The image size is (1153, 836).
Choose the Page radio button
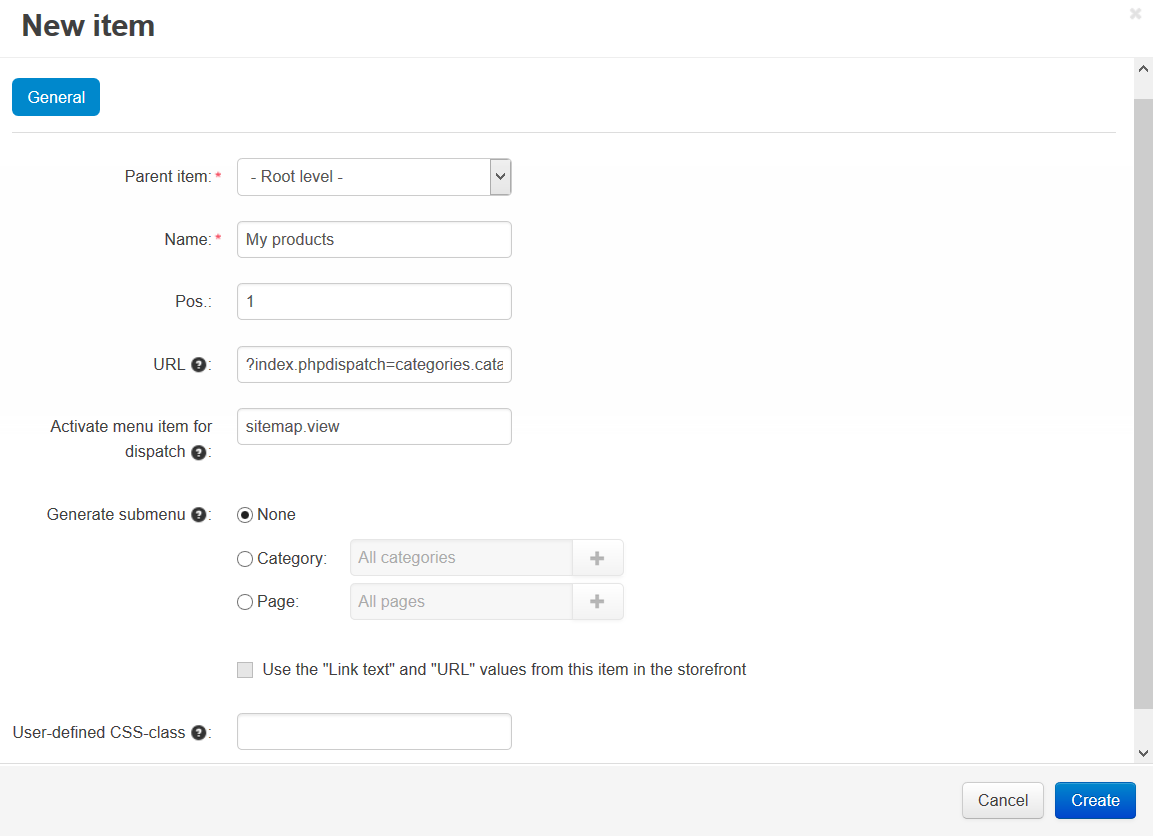tap(245, 602)
